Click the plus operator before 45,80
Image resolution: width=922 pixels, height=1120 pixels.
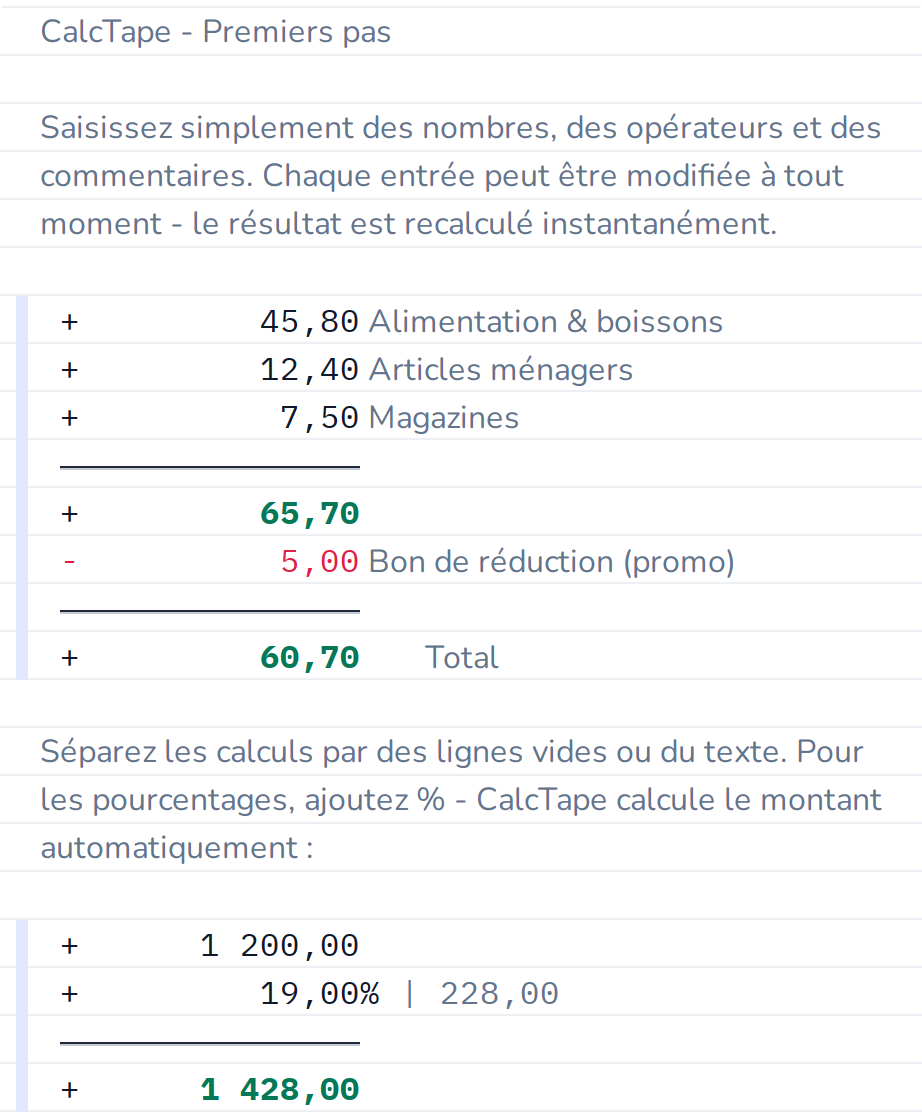coord(69,322)
